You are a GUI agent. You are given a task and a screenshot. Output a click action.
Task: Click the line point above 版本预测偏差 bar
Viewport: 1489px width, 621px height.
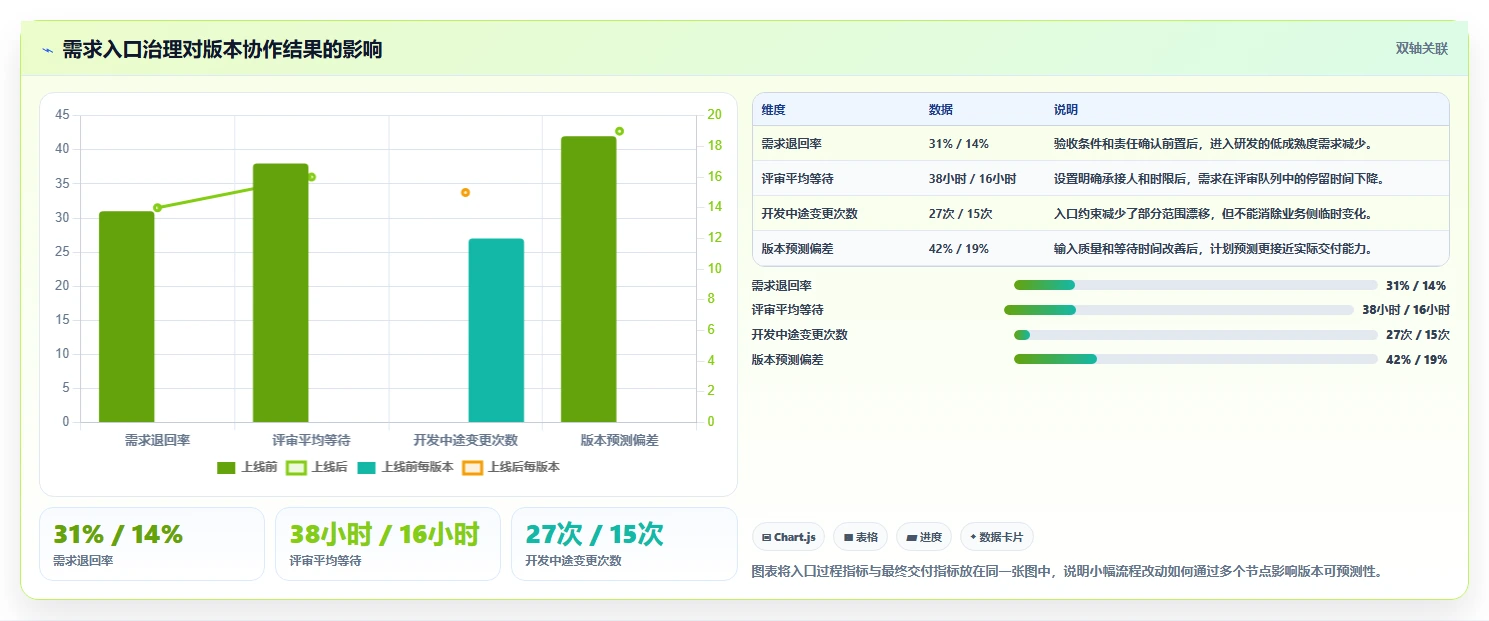619,131
